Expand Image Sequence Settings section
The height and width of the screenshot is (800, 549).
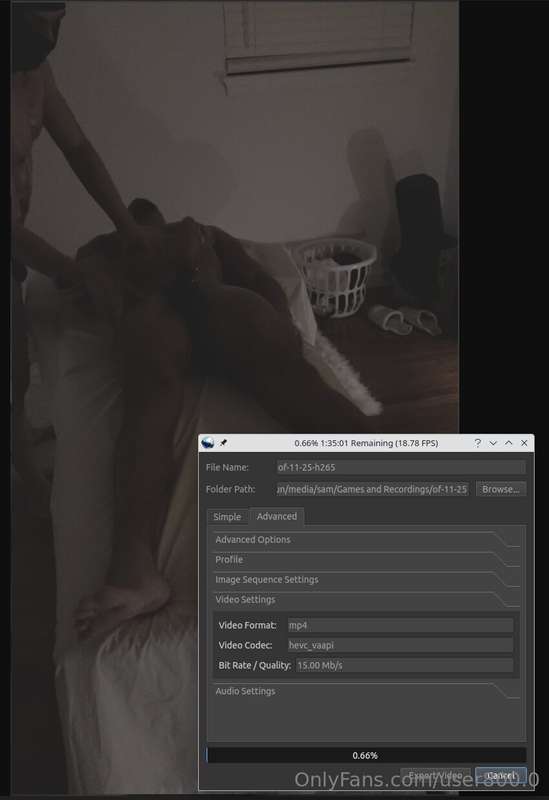pyautogui.click(x=366, y=580)
